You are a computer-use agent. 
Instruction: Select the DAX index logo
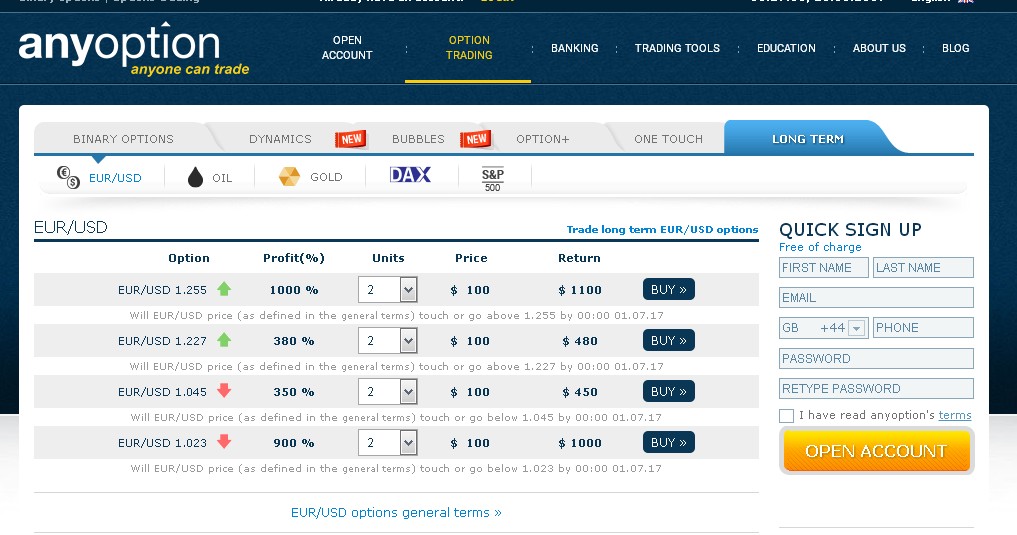410,174
